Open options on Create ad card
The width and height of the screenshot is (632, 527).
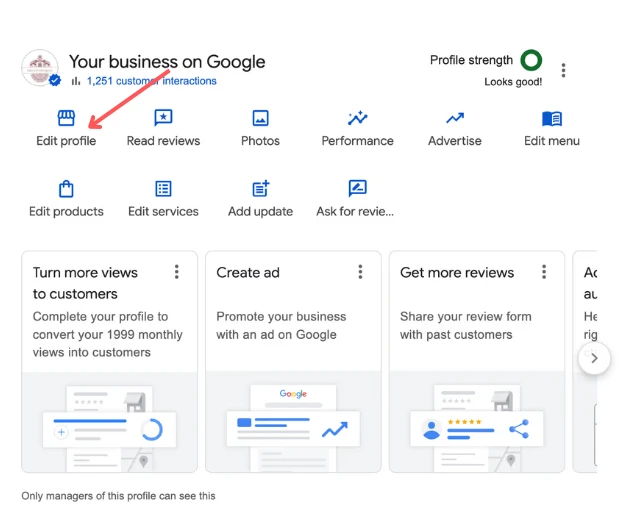360,272
